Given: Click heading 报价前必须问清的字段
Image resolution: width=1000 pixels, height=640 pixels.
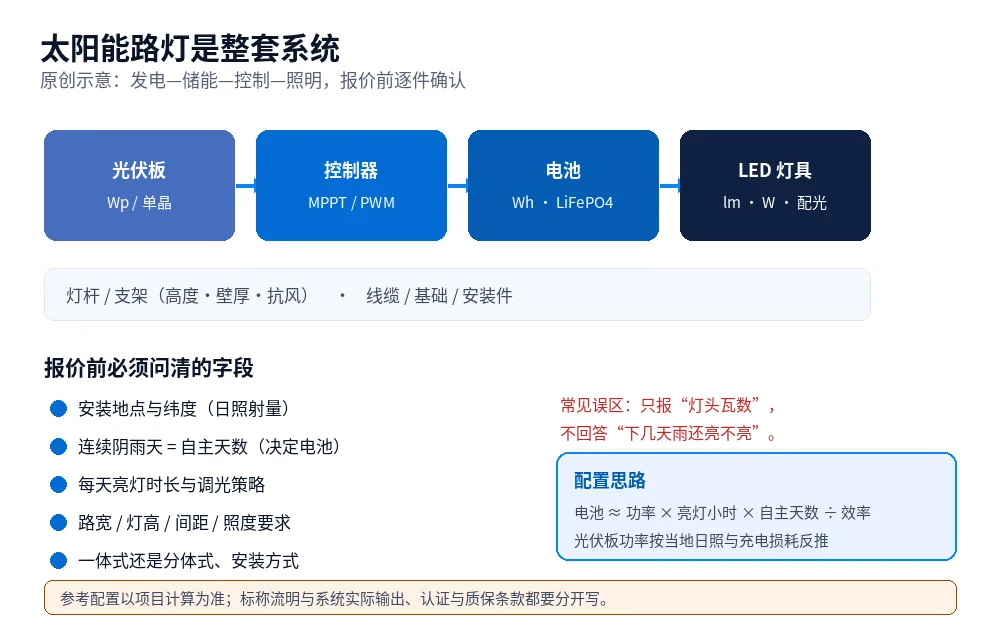Looking at the screenshot, I should pyautogui.click(x=149, y=368).
